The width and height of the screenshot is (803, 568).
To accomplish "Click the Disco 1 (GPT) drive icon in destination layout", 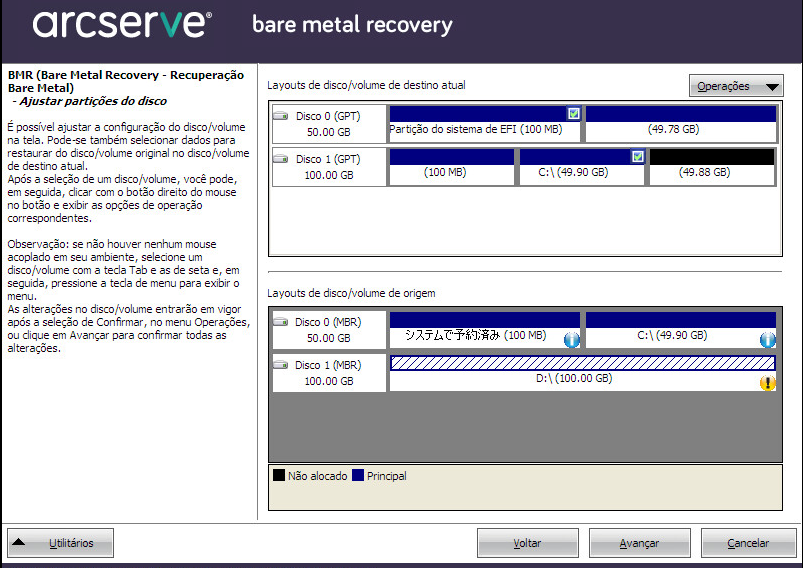I will 280,159.
